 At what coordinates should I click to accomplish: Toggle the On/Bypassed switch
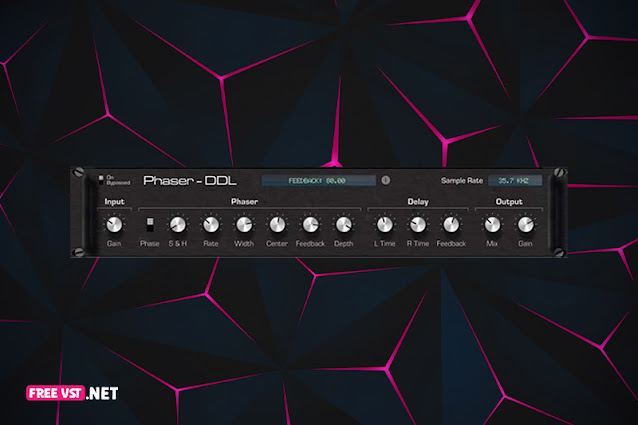point(101,180)
